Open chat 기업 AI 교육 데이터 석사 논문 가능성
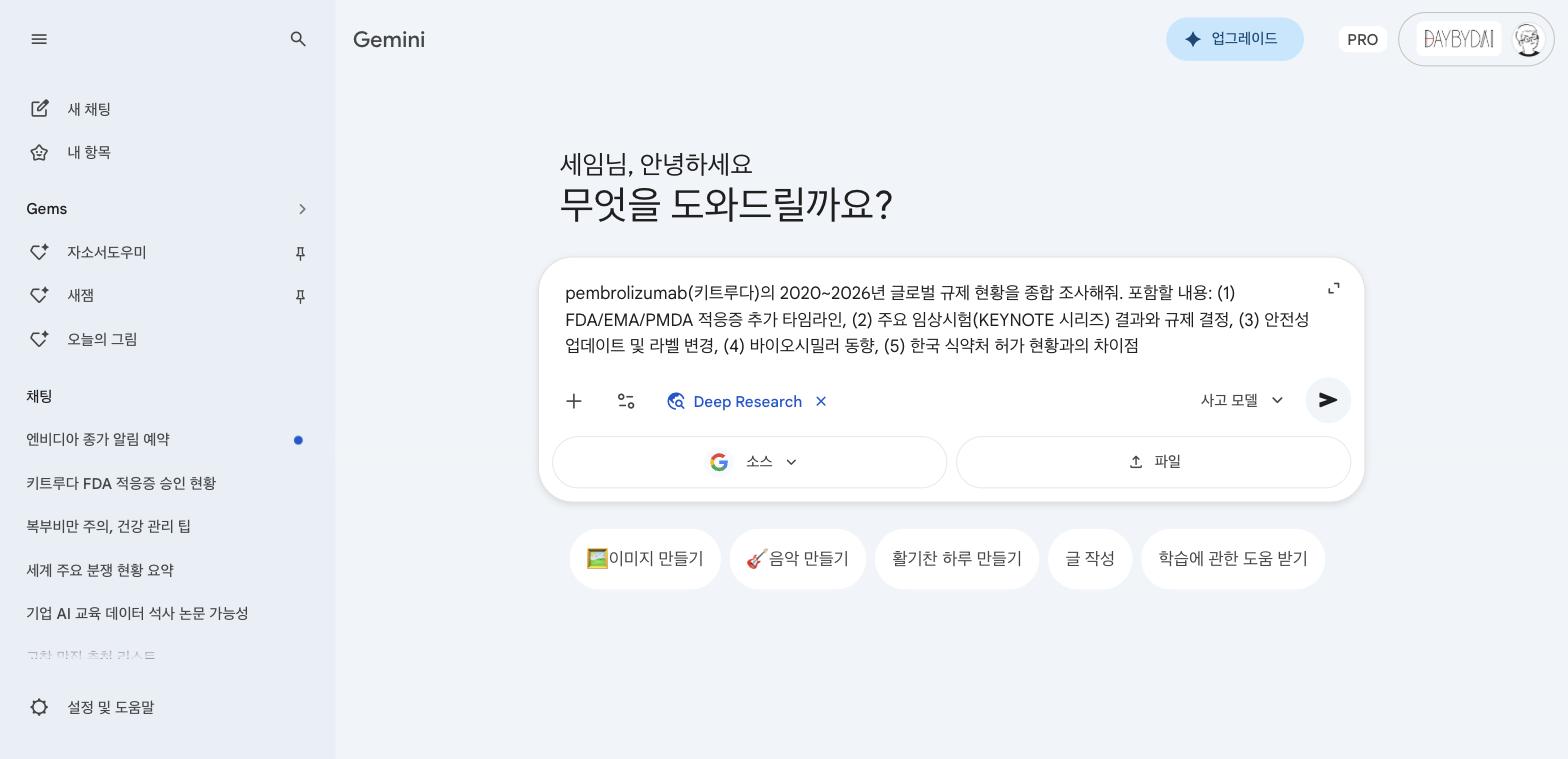The height and width of the screenshot is (759, 1568). coord(137,613)
